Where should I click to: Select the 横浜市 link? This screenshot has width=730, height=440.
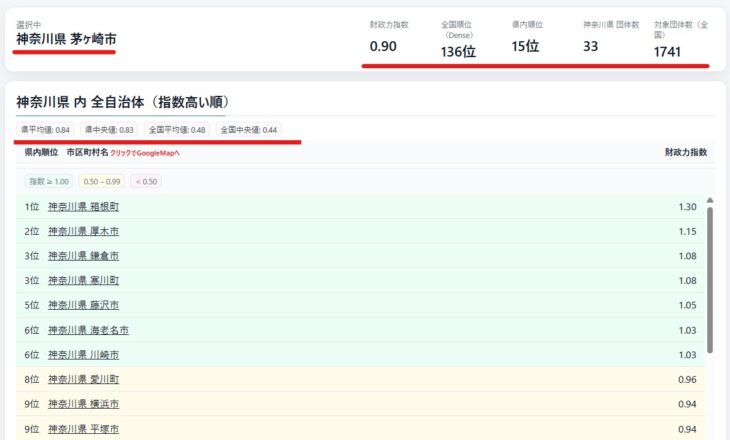coord(83,404)
